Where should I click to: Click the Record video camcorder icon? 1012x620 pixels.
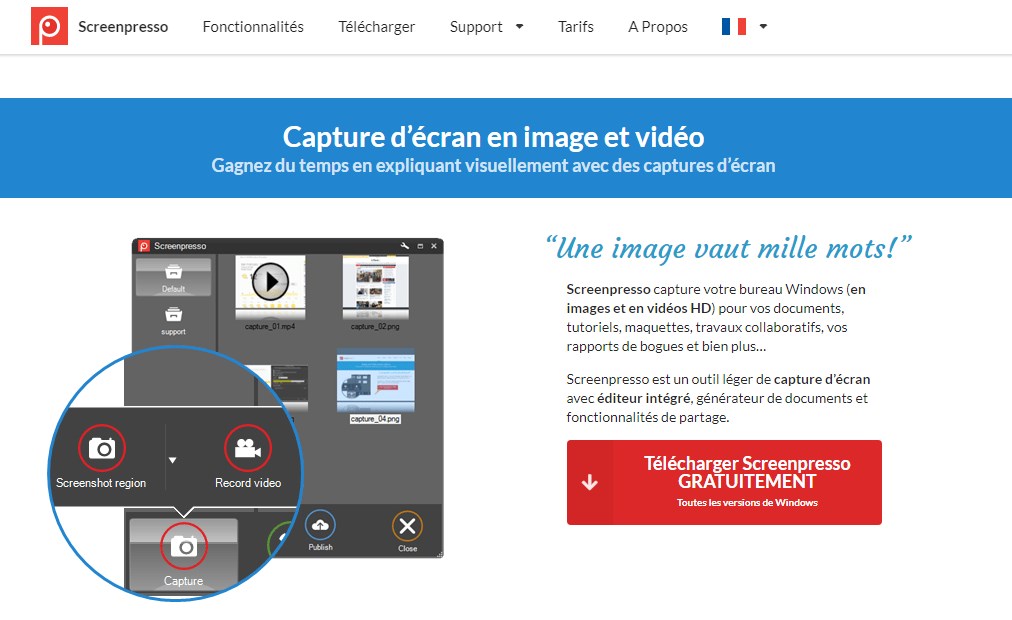click(248, 448)
